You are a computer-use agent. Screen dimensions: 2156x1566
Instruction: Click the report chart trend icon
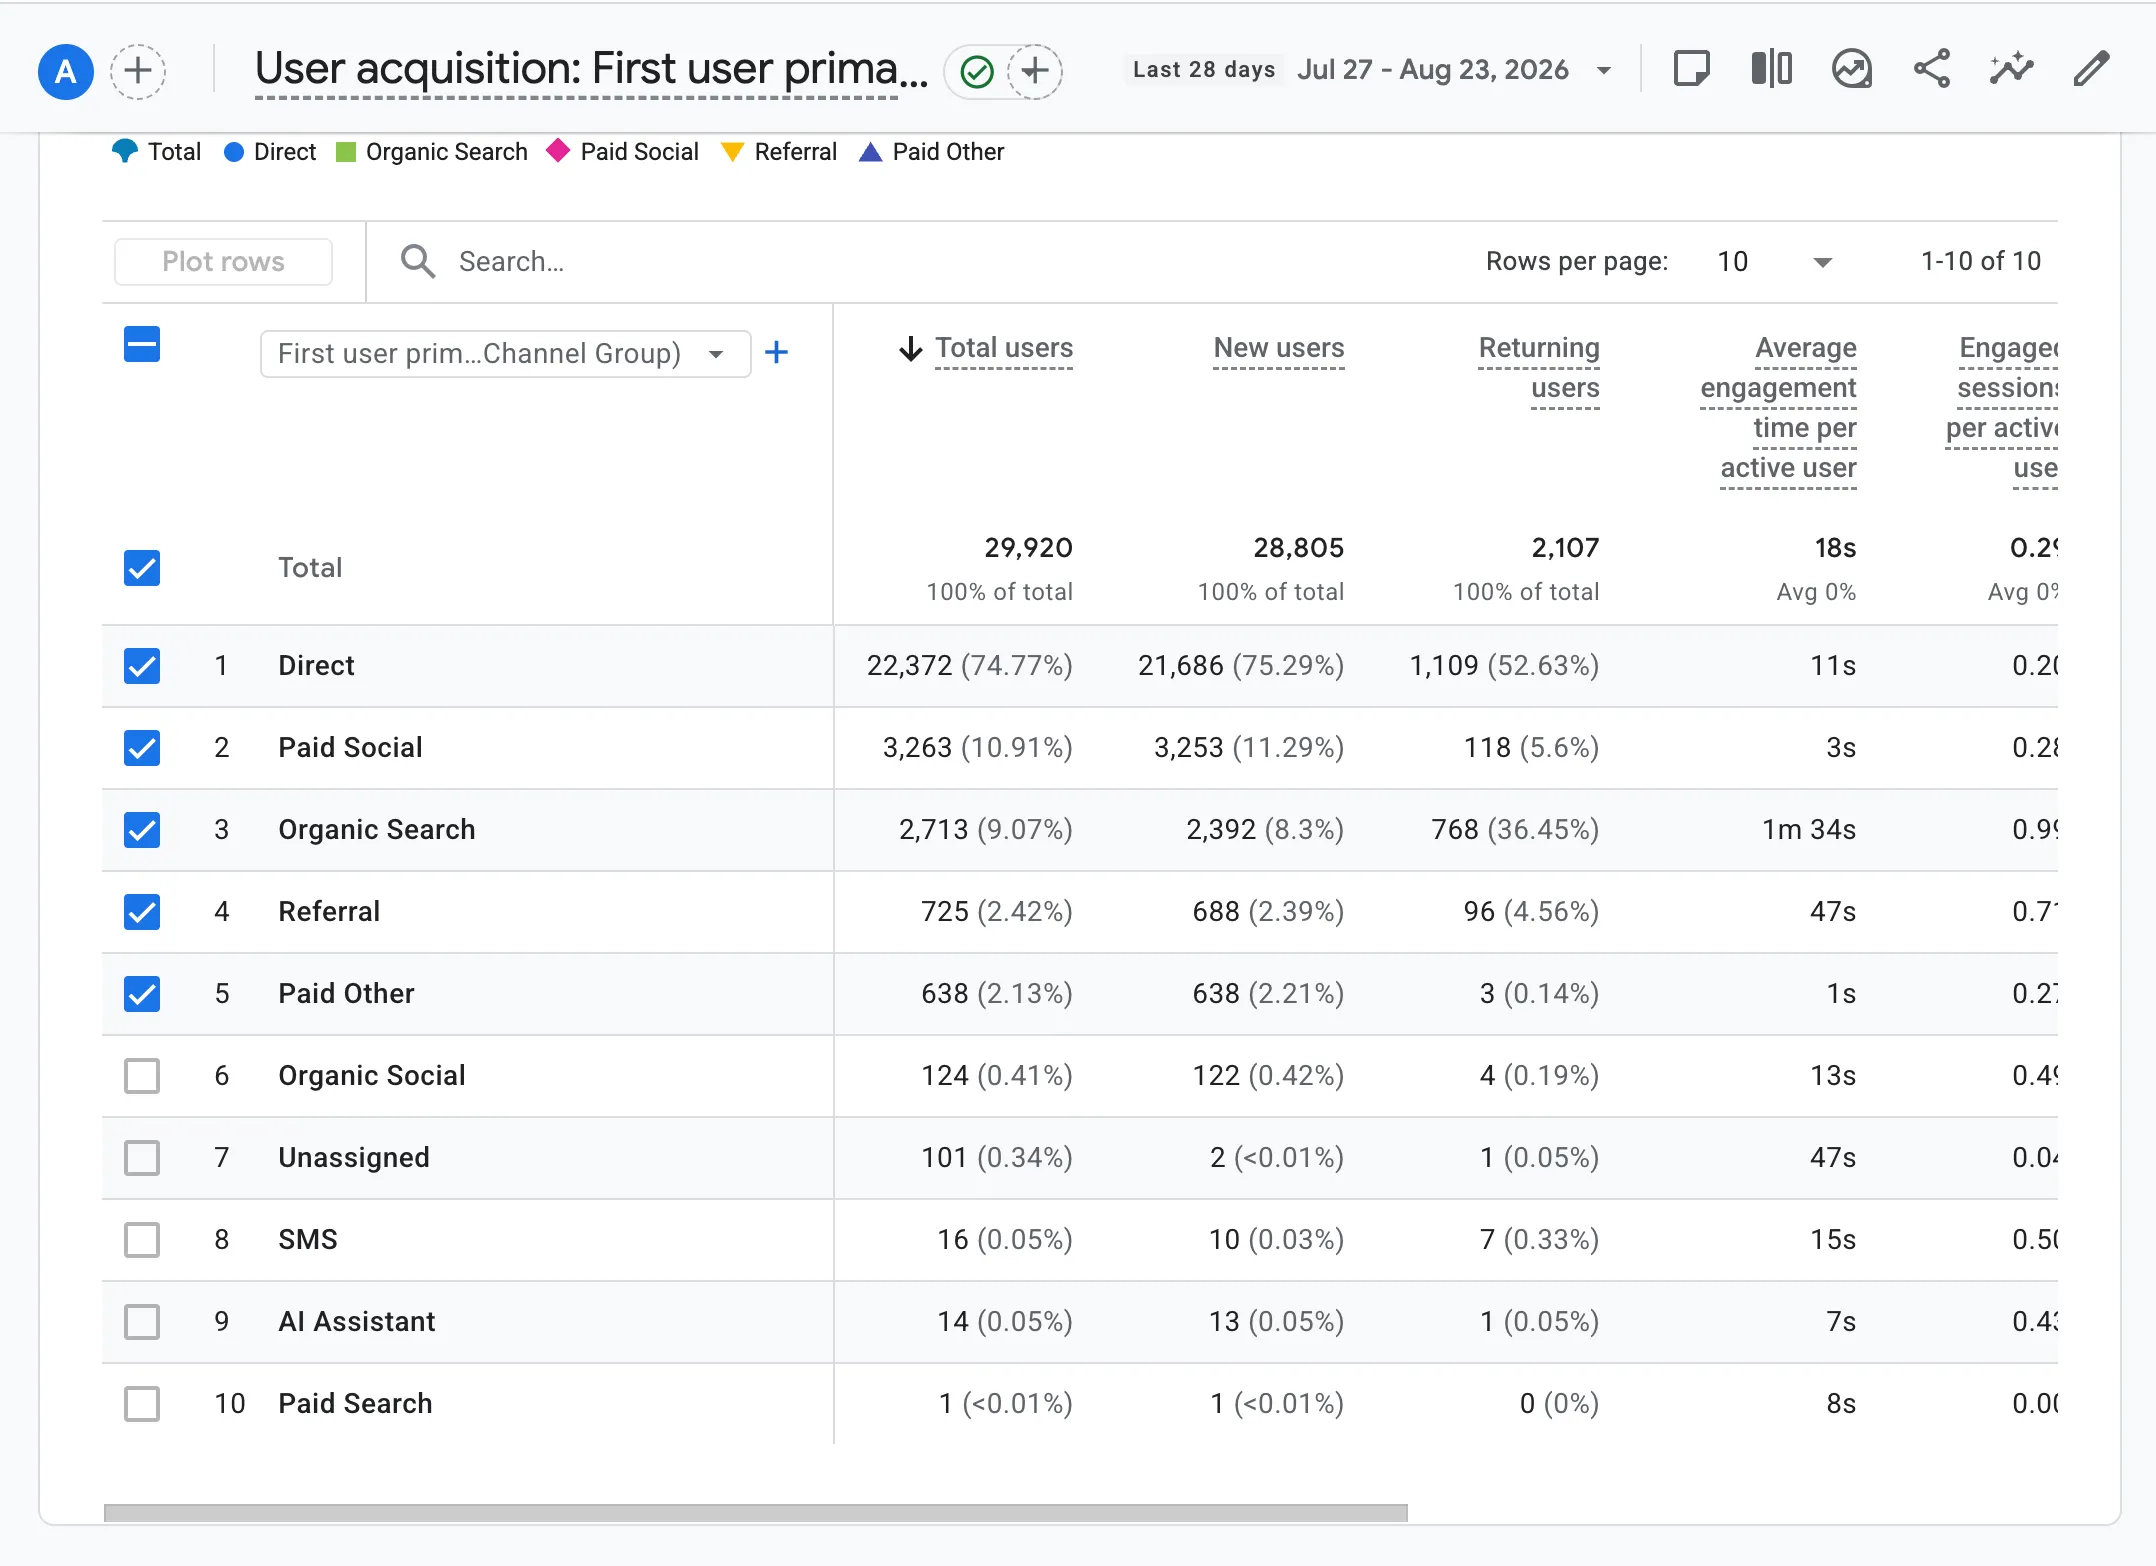coord(1851,69)
